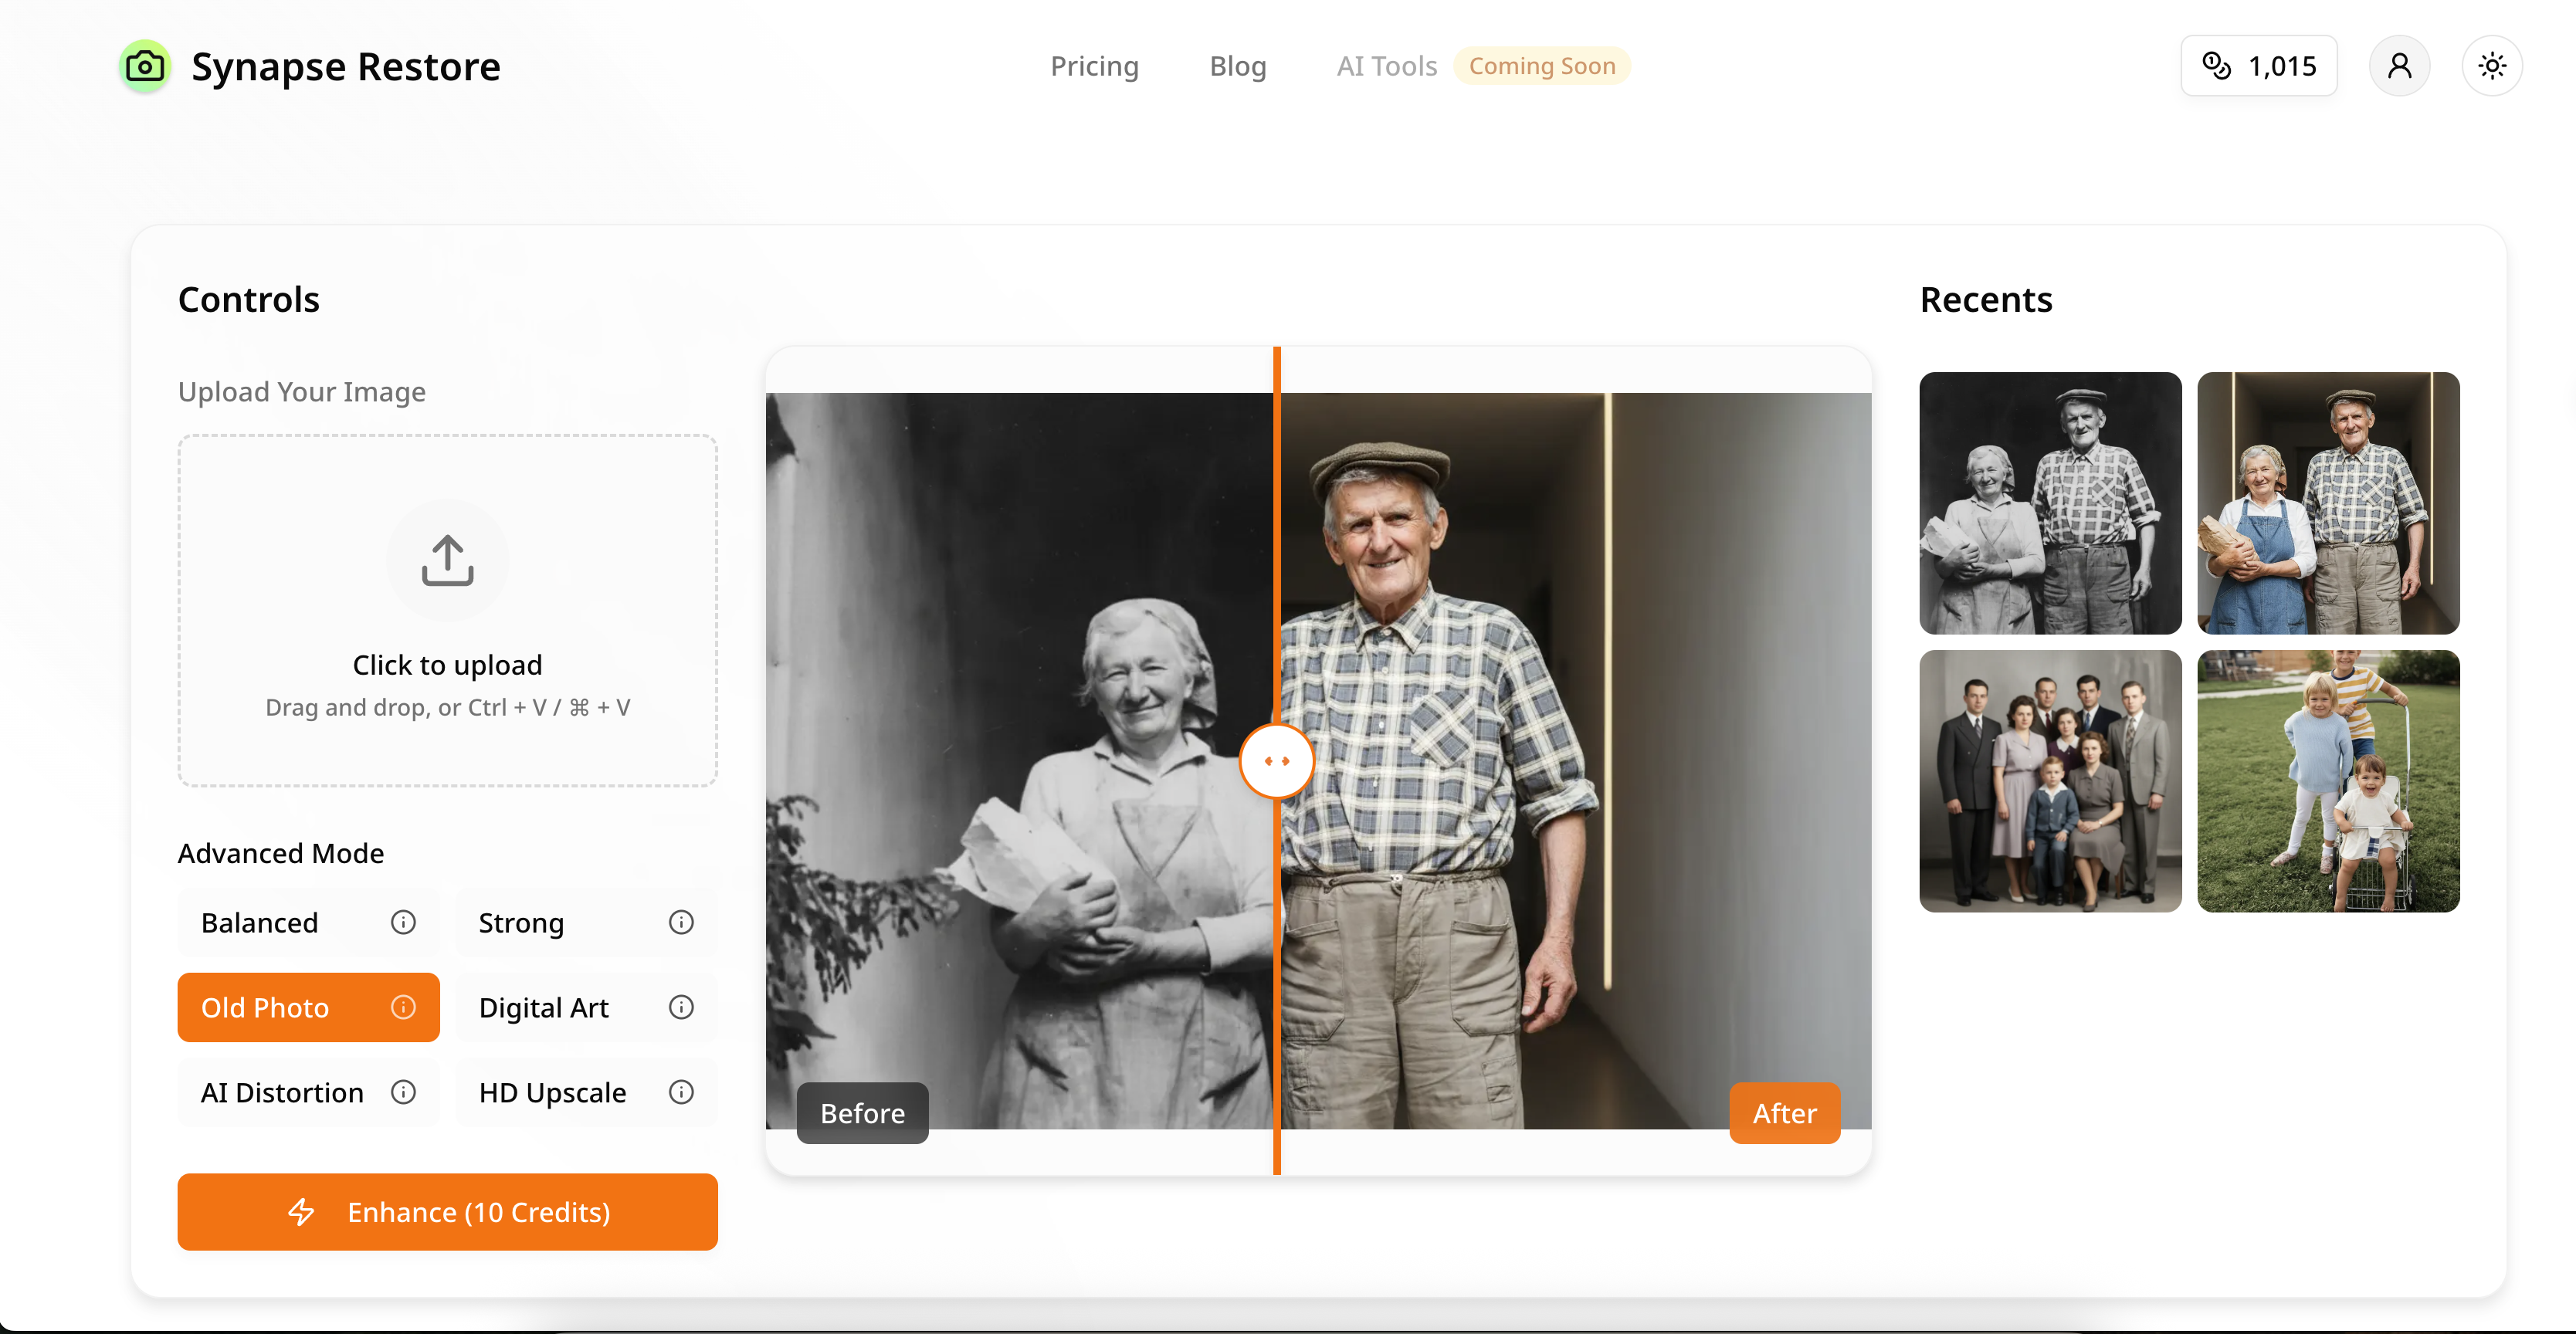Switch to Digital Art mode

coord(543,1007)
